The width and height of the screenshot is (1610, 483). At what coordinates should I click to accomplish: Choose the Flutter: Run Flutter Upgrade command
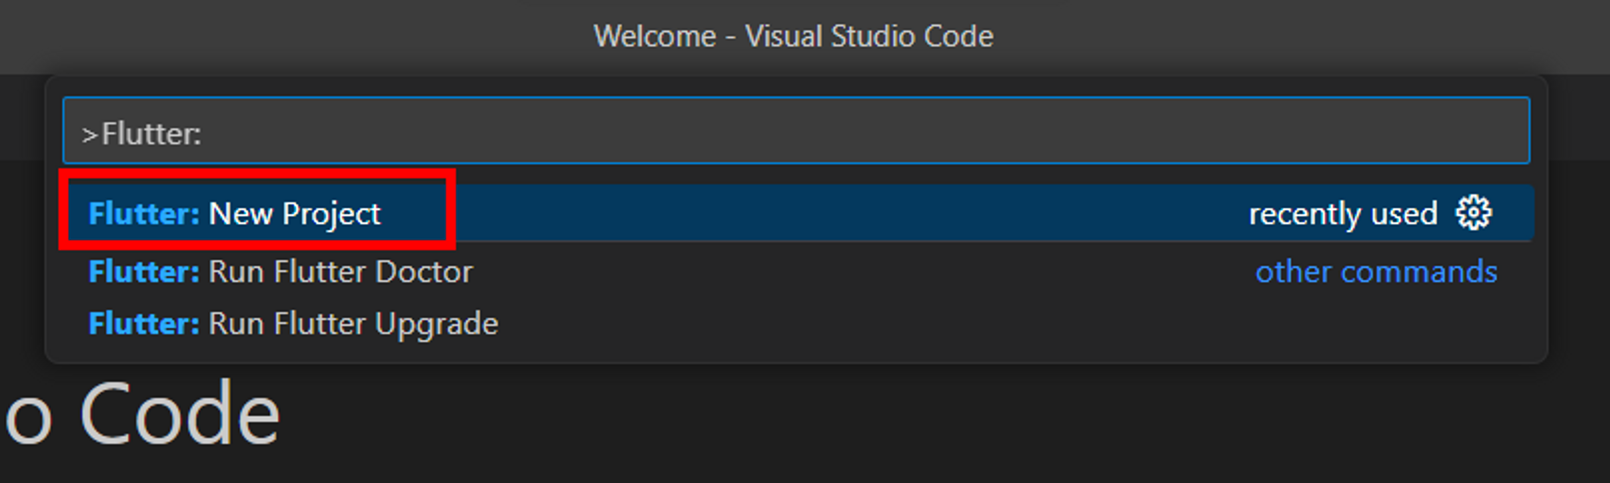coord(796,323)
